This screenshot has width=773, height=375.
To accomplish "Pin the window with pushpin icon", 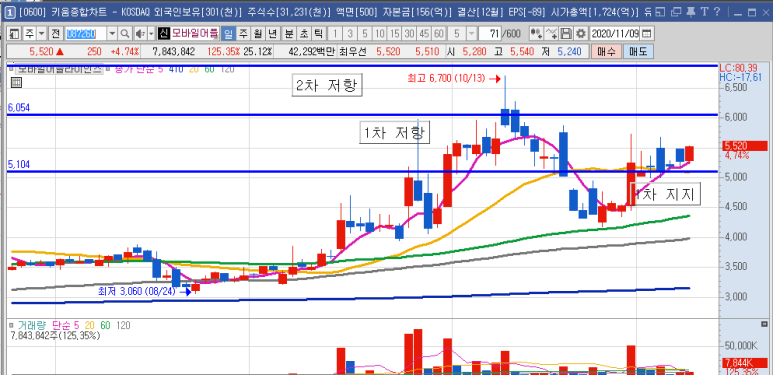I will 691,12.
